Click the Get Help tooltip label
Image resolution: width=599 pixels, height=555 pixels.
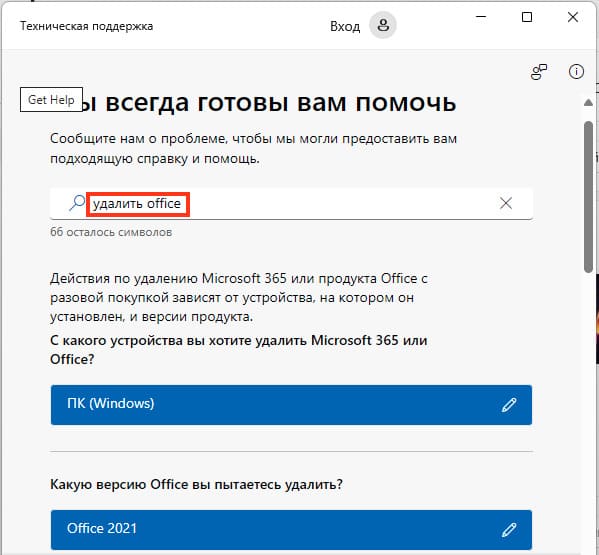click(x=51, y=100)
